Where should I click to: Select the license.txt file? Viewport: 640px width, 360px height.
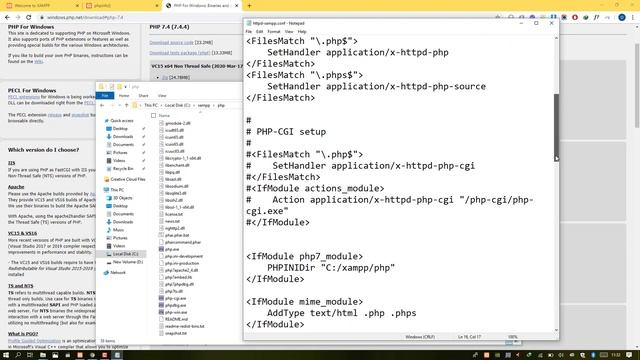(174, 214)
